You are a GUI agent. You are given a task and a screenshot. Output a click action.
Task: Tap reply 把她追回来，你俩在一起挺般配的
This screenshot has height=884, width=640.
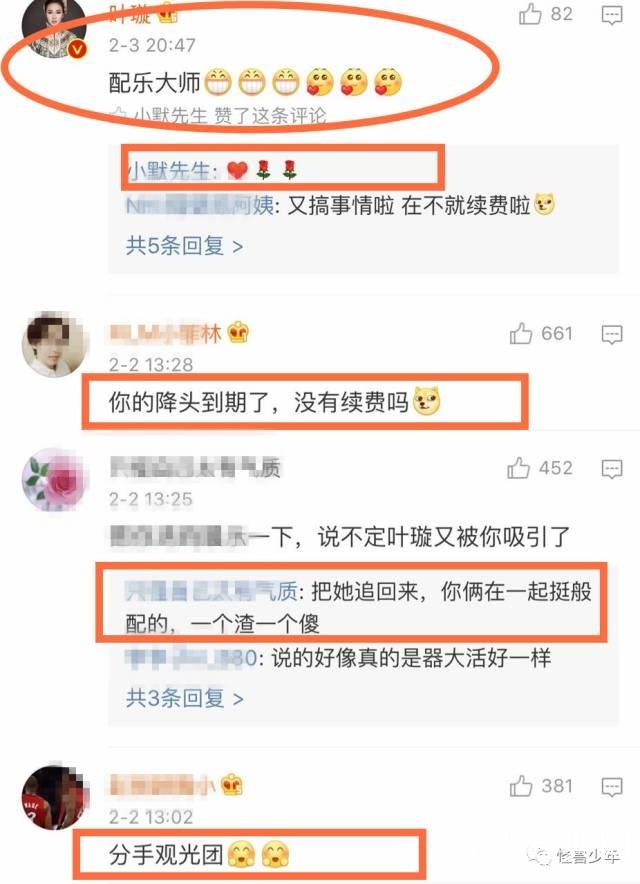tap(358, 608)
